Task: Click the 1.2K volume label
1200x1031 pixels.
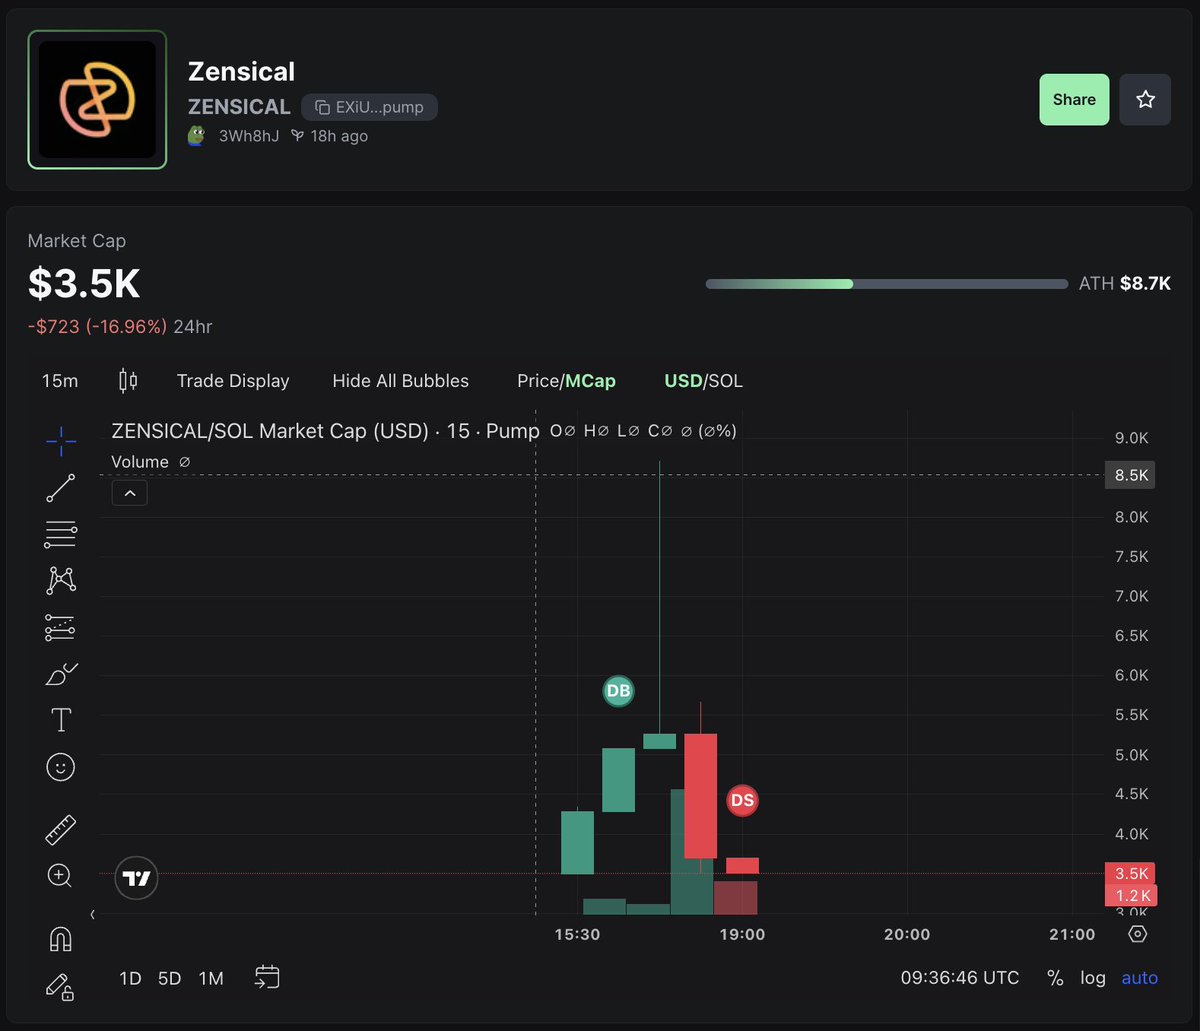Action: point(1130,895)
